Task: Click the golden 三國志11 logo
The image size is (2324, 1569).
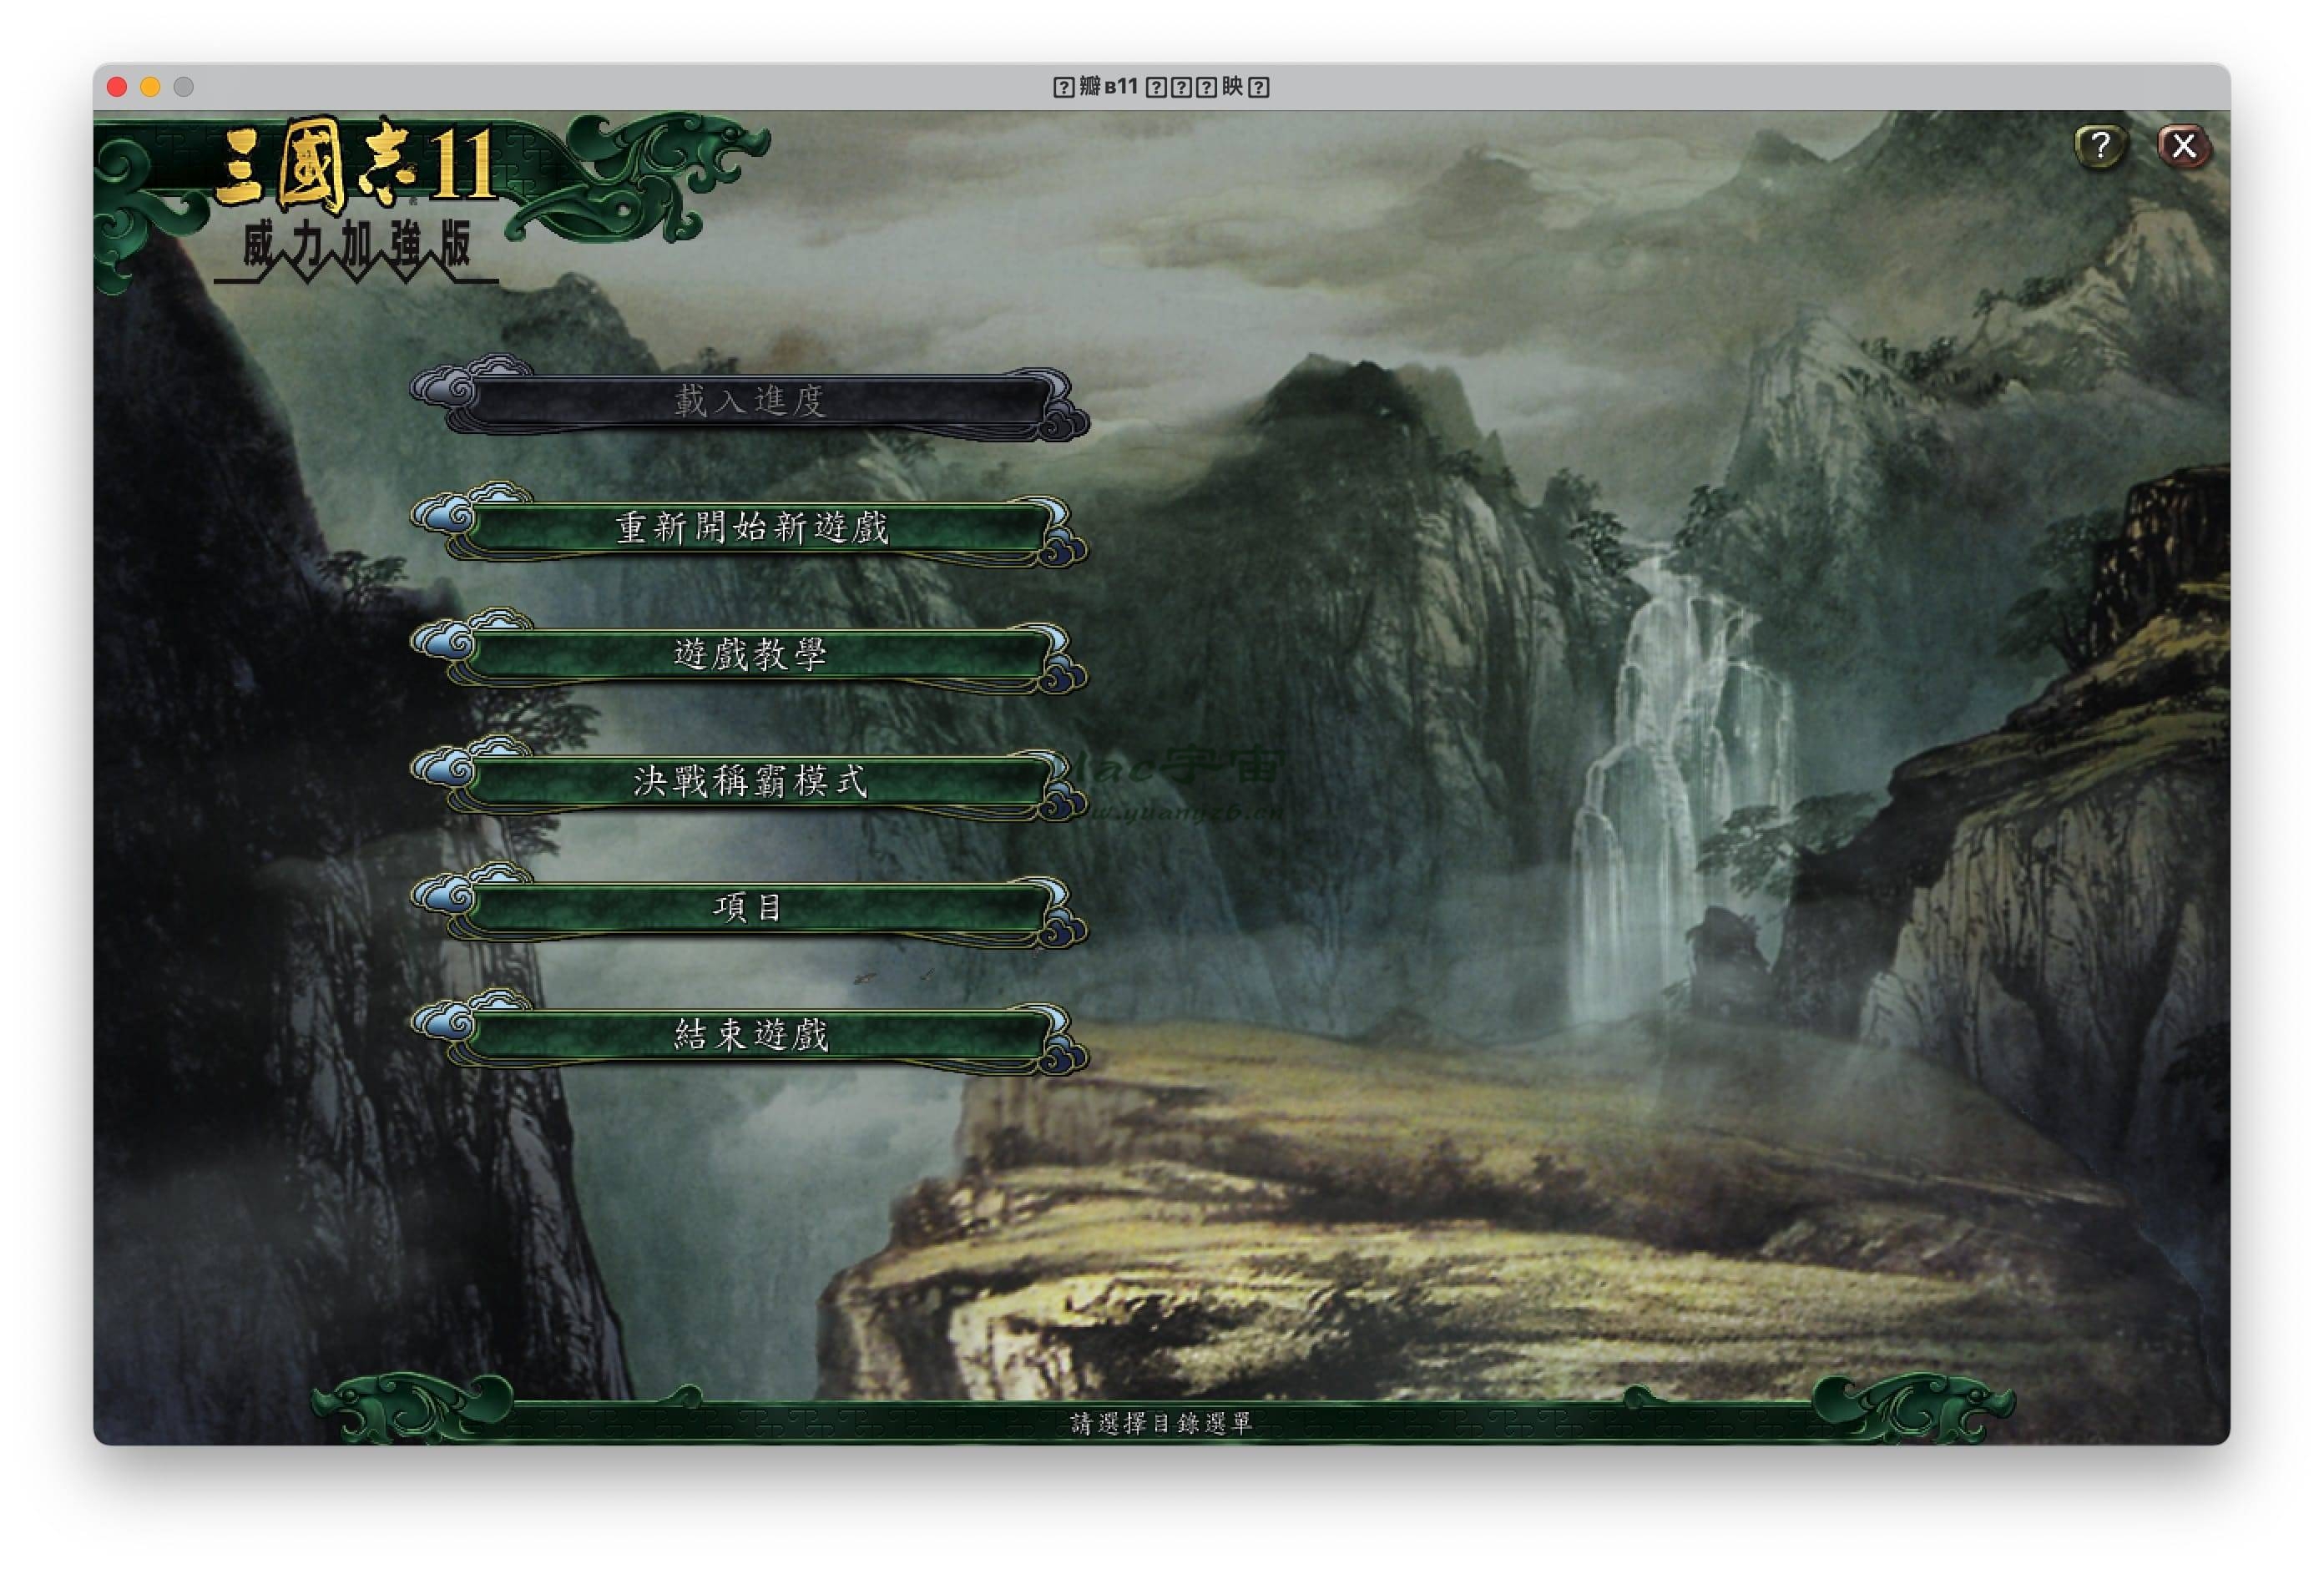Action: 355,165
